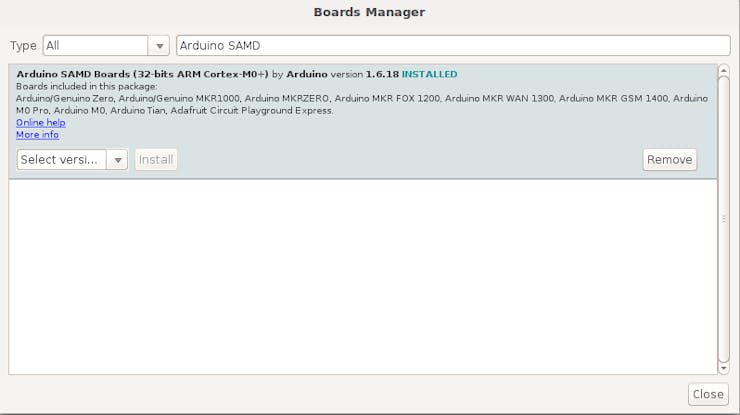Click the version 1.6.18 text

[x=365, y=74]
